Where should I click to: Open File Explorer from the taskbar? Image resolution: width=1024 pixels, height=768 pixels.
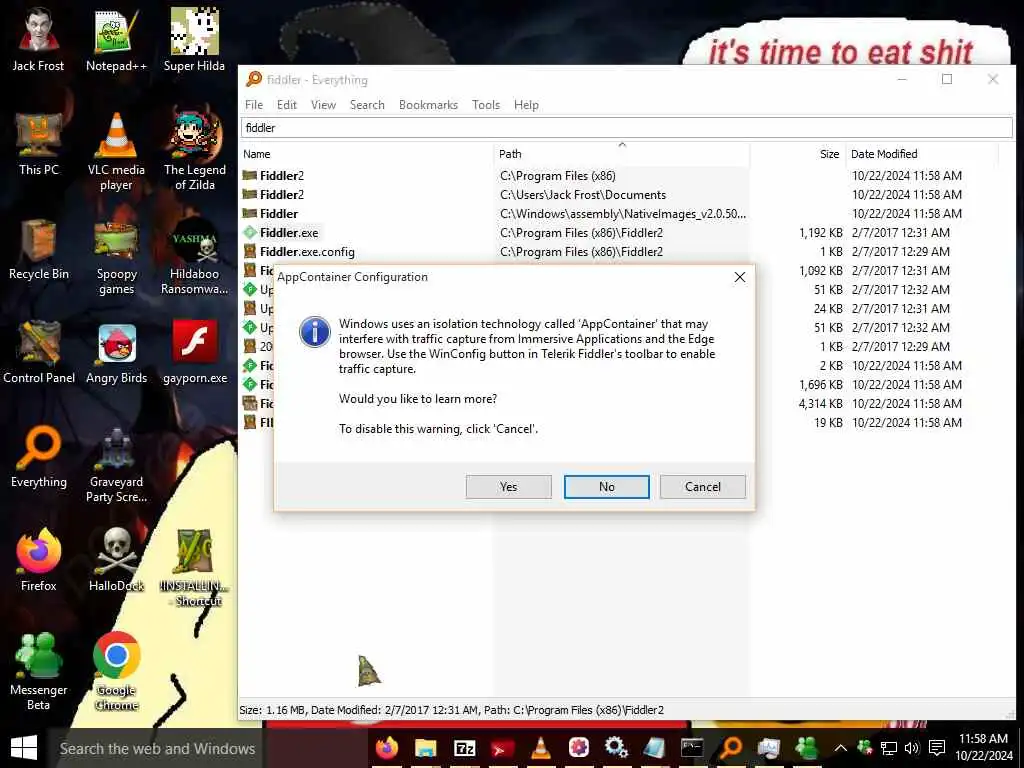pos(426,748)
